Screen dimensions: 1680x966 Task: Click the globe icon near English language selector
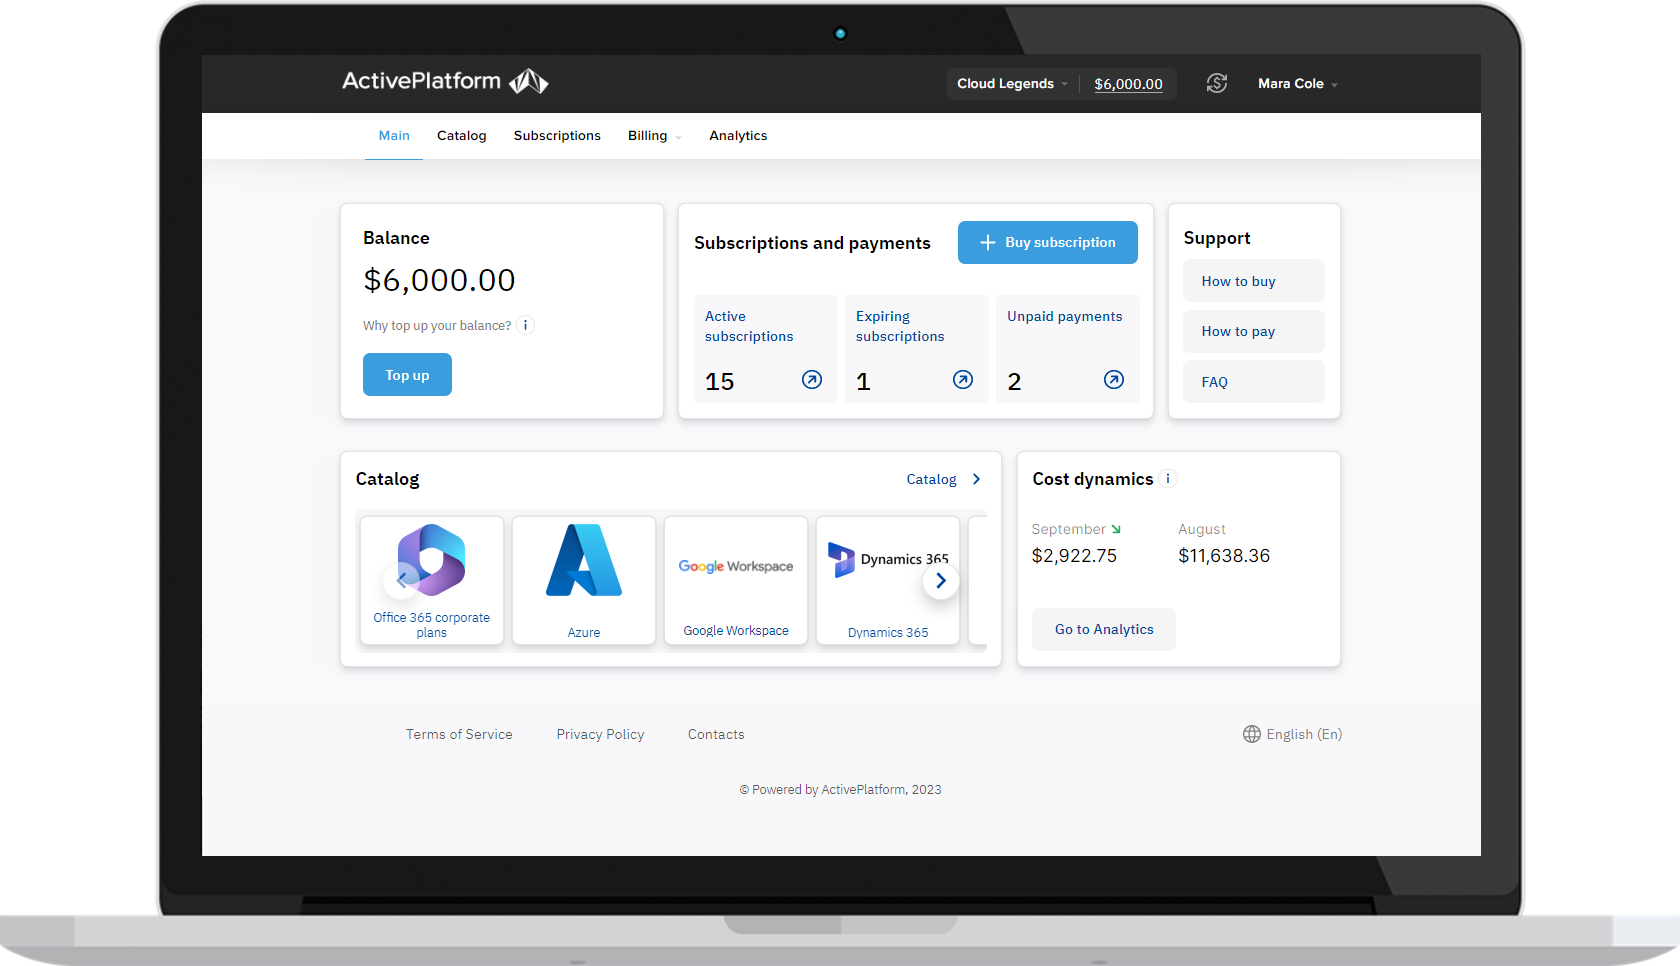coord(1251,734)
